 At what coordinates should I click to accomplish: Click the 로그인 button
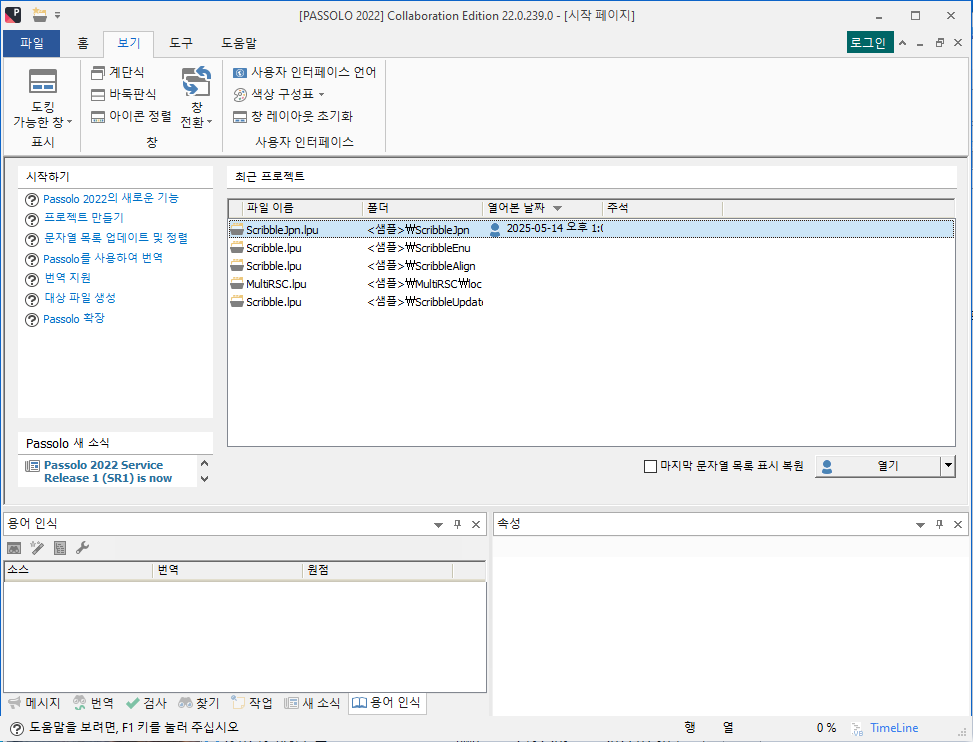tap(870, 43)
